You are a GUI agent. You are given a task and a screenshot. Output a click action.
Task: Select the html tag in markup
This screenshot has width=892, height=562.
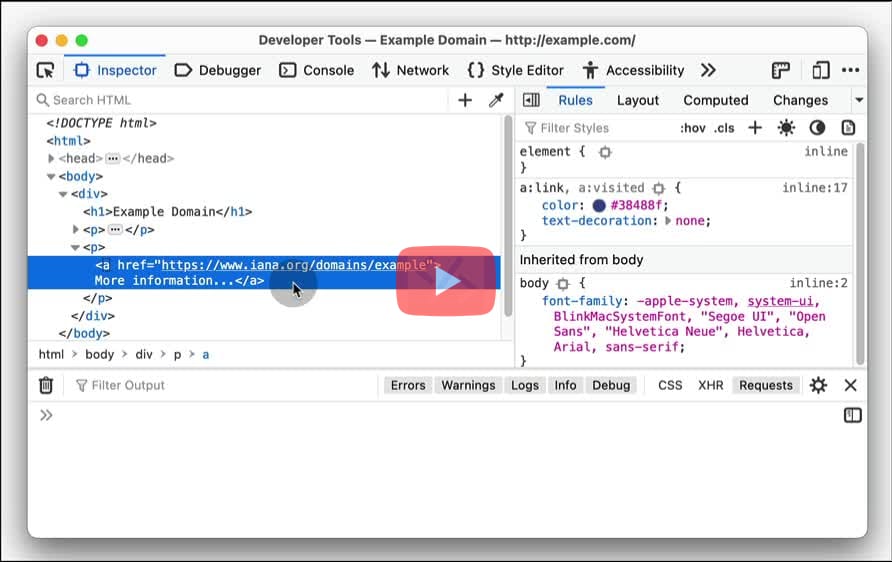tap(68, 140)
